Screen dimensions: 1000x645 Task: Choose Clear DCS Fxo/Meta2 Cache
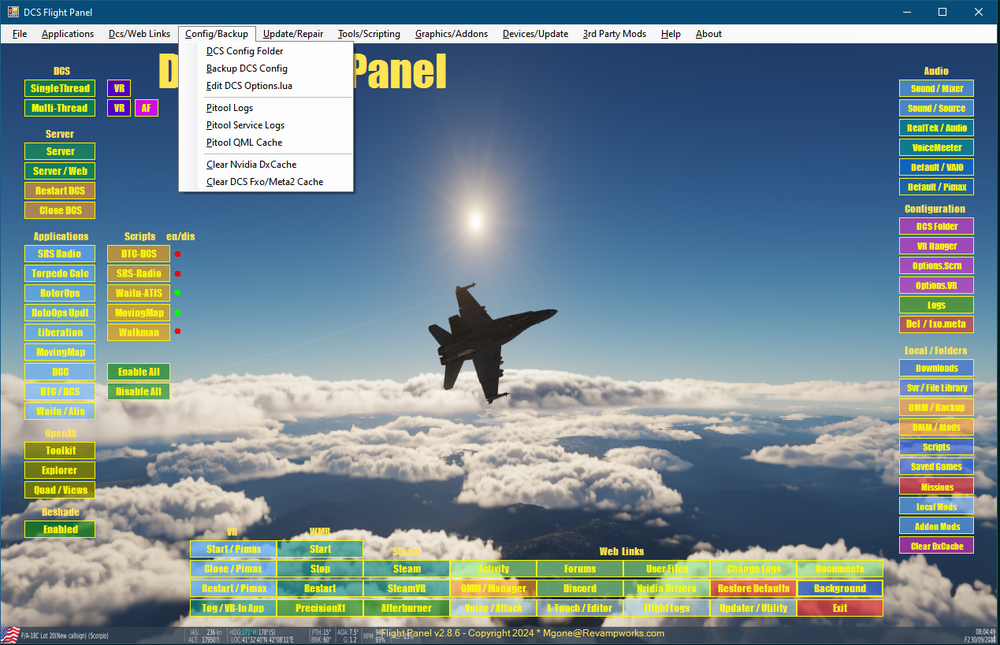tap(266, 182)
